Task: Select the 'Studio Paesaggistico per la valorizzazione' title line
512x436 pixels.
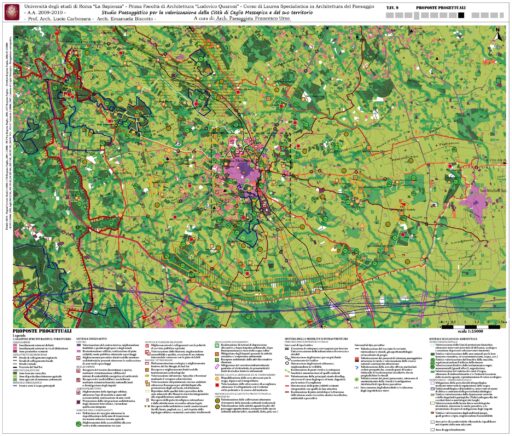Action: tap(208, 13)
